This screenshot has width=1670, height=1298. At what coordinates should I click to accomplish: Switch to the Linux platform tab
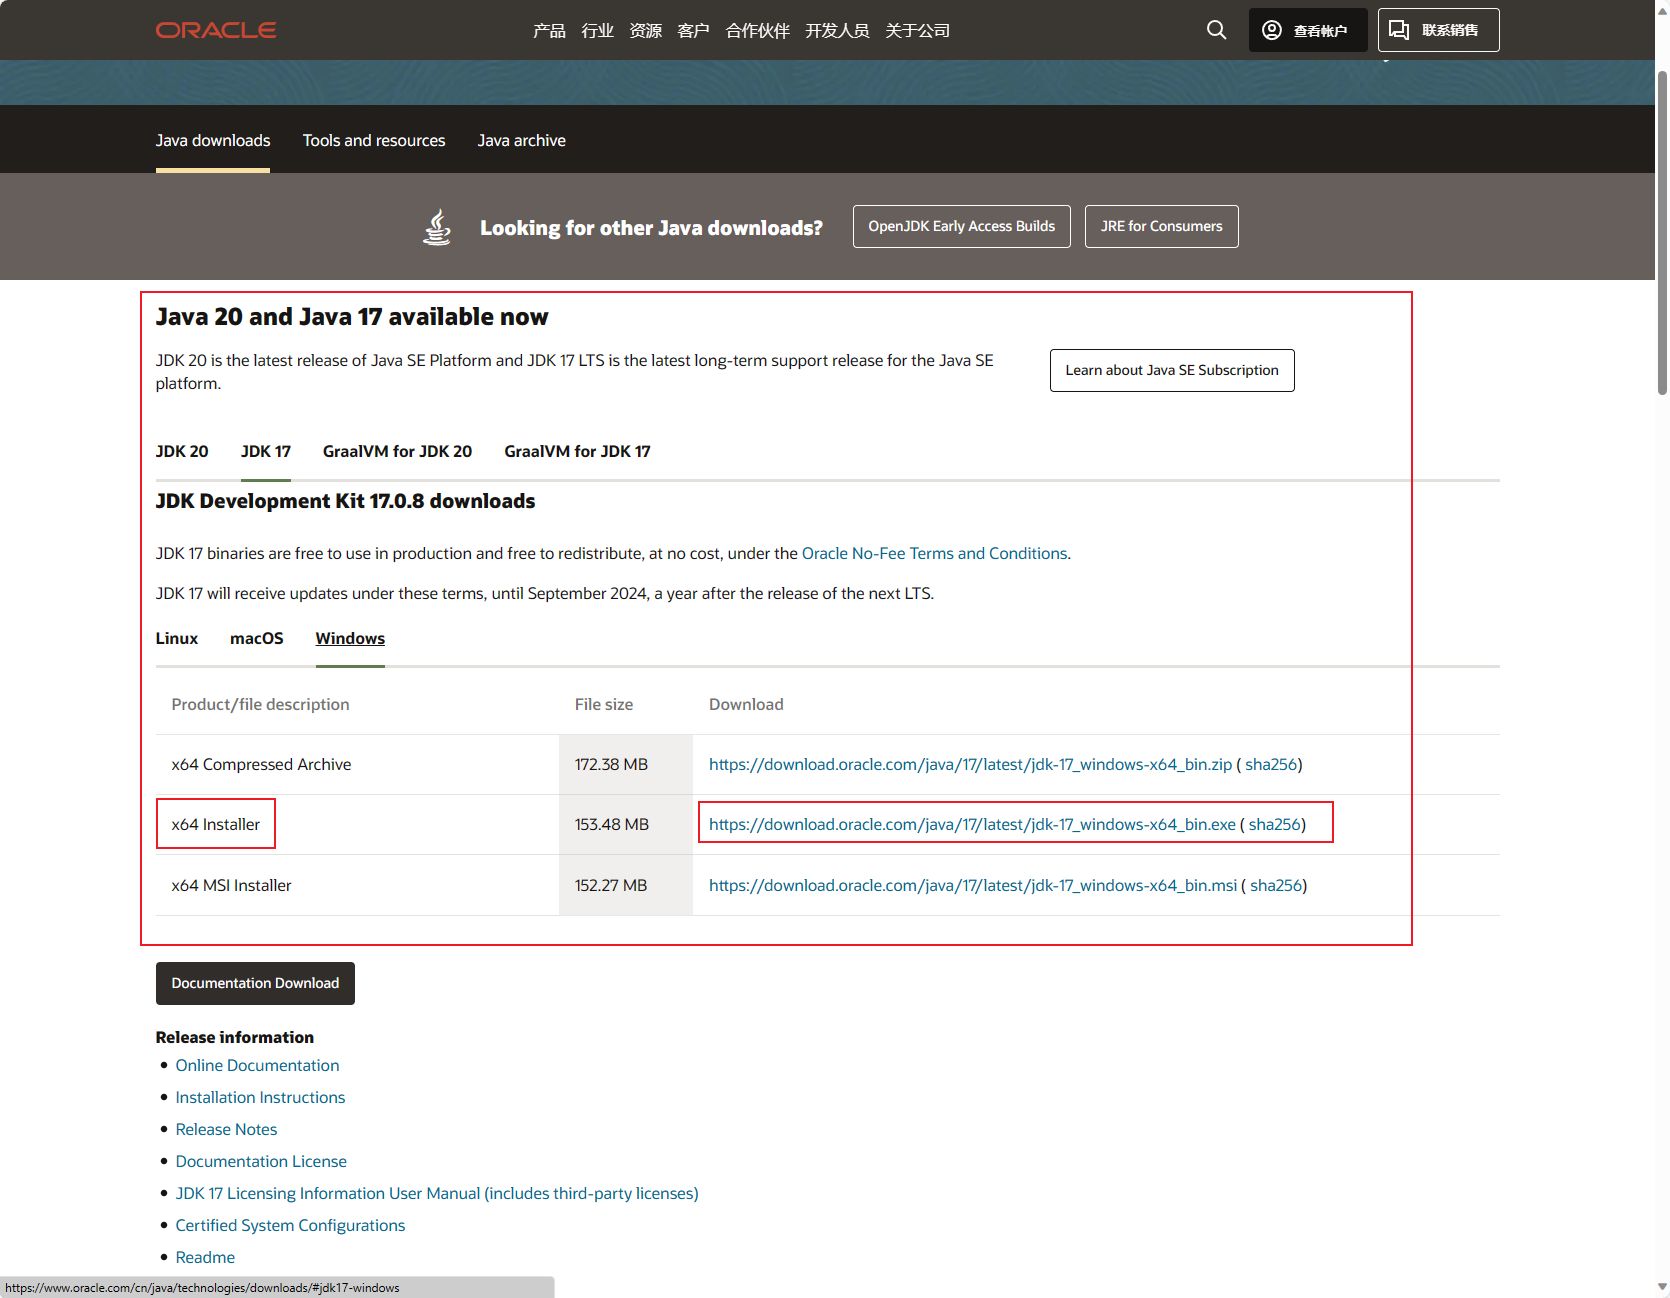pyautogui.click(x=177, y=638)
